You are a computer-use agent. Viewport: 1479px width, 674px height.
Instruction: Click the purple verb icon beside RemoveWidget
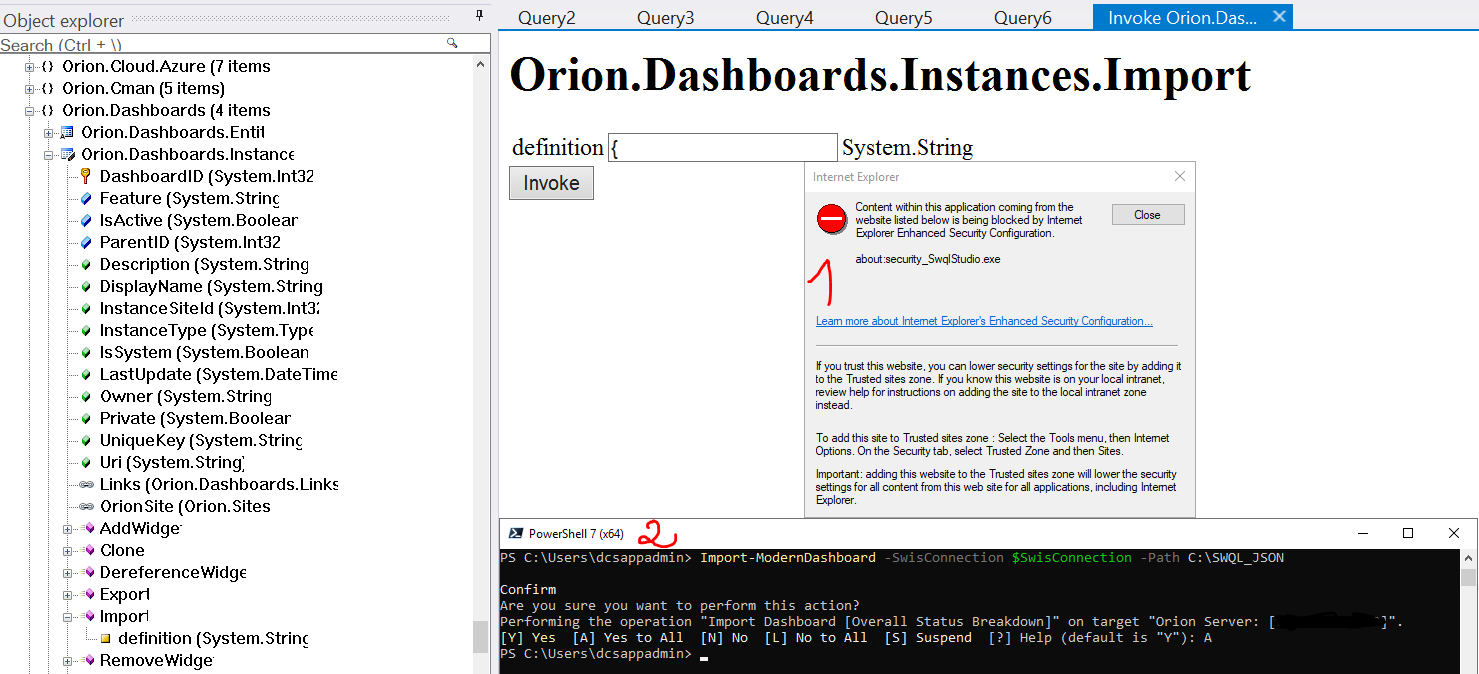(86, 661)
